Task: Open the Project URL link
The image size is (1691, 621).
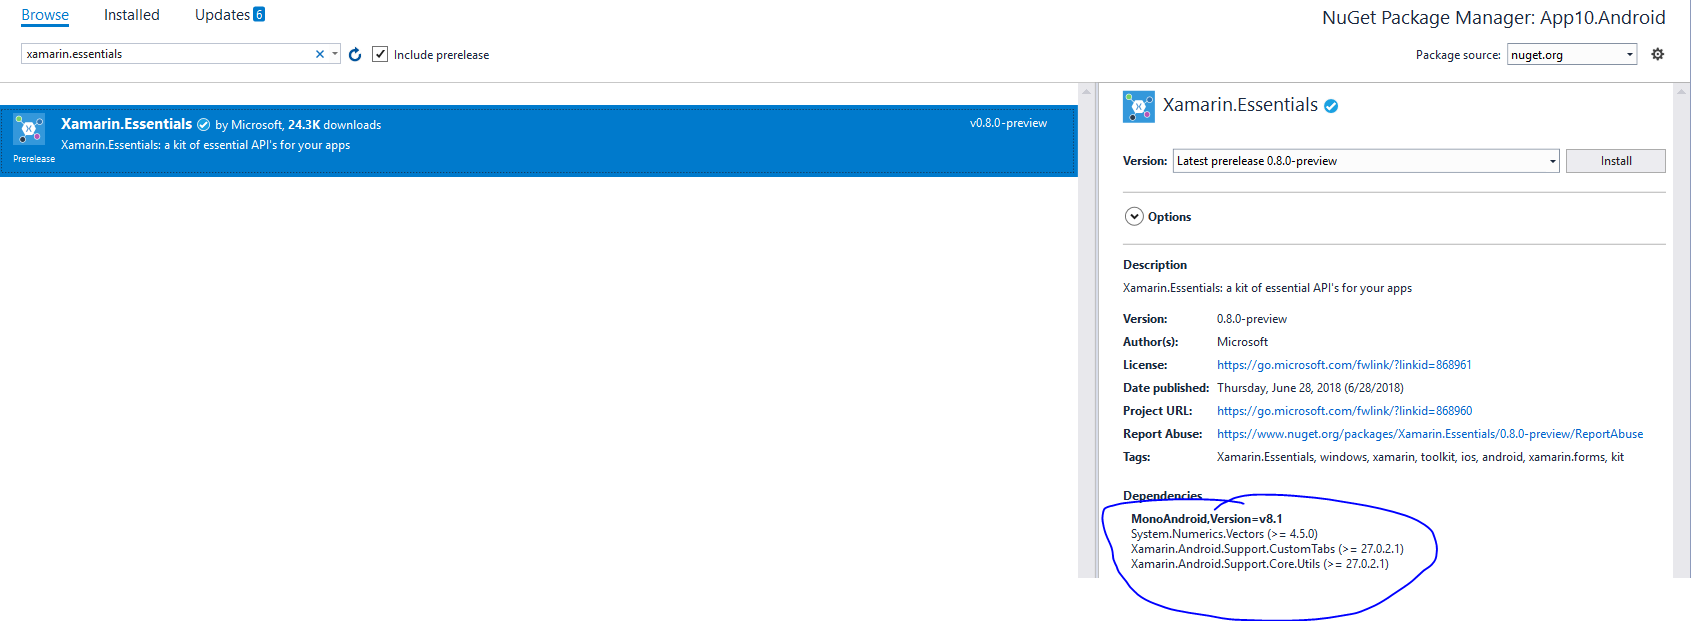Action: (x=1344, y=411)
